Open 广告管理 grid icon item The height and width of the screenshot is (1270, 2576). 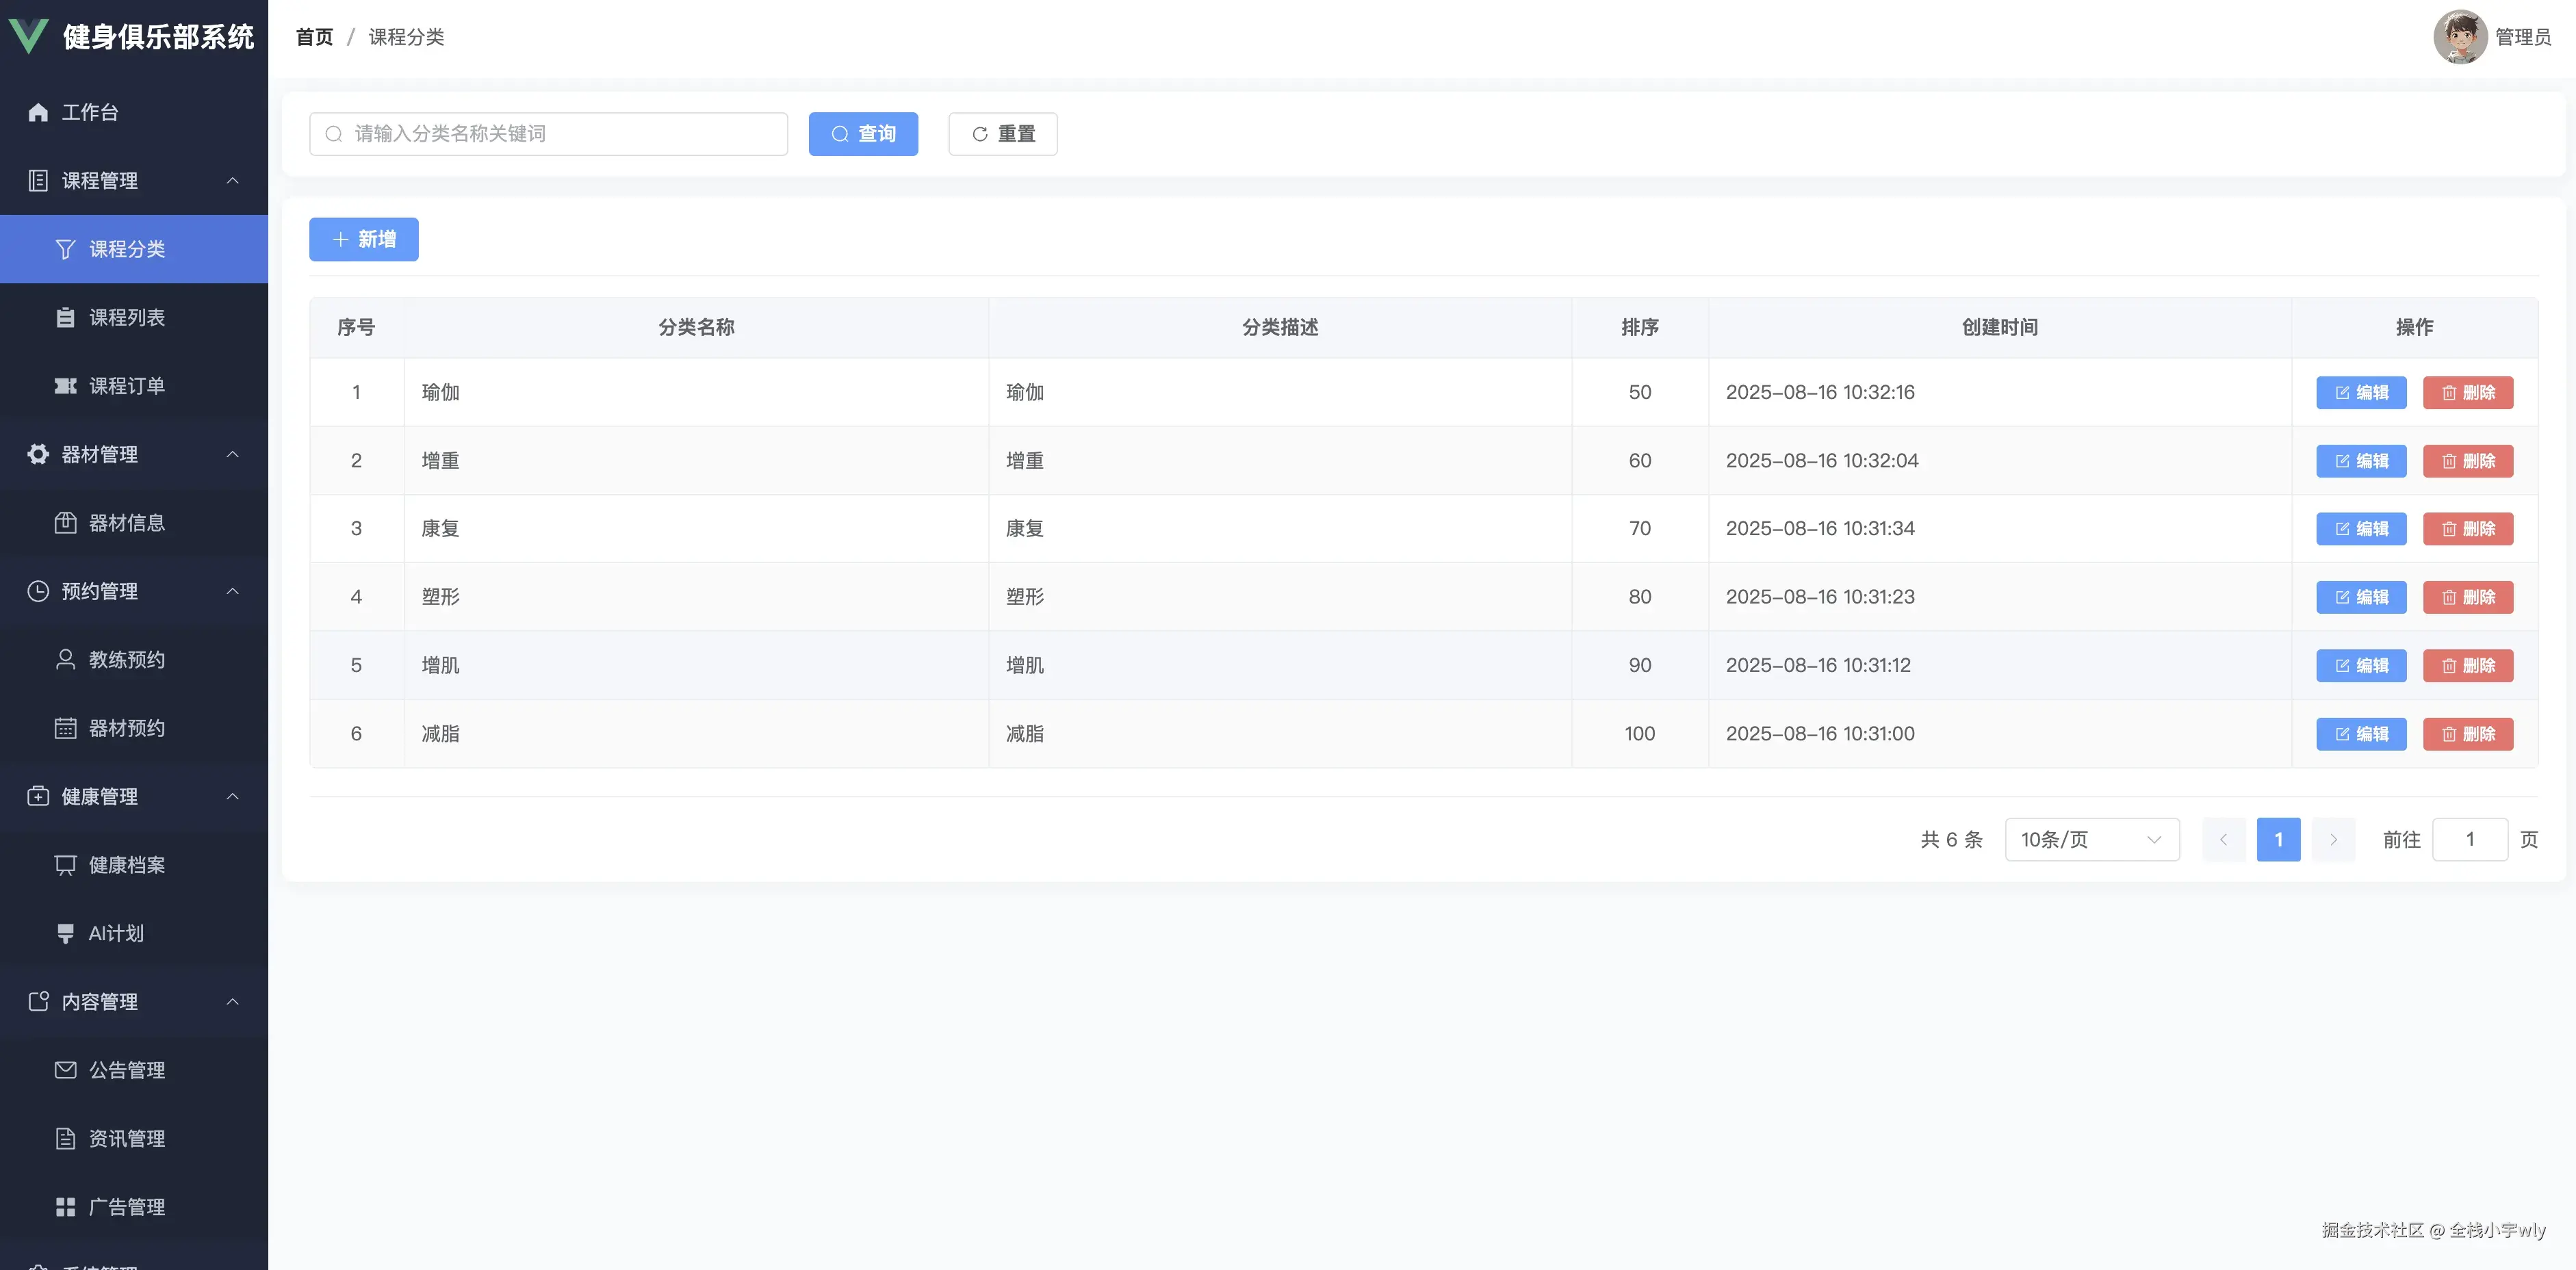tap(126, 1207)
